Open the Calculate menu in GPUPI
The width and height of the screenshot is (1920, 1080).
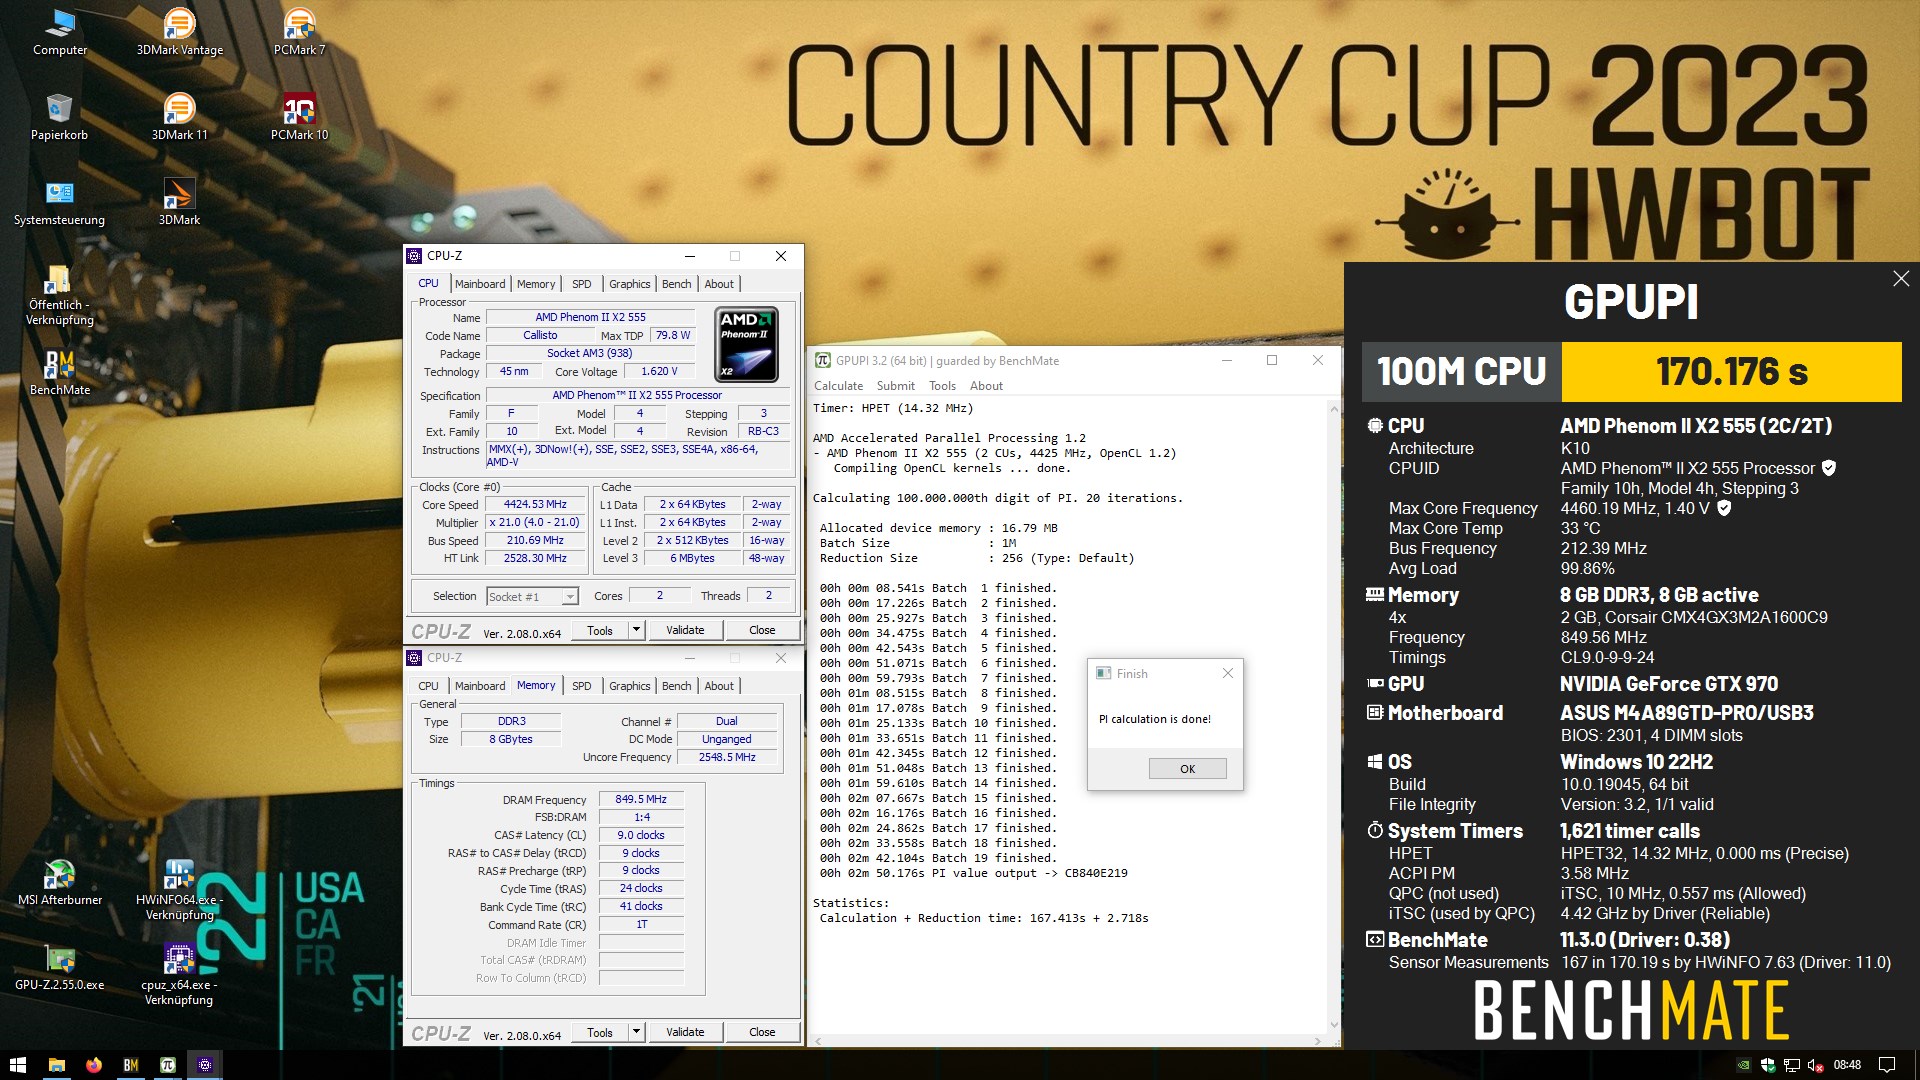tap(838, 386)
